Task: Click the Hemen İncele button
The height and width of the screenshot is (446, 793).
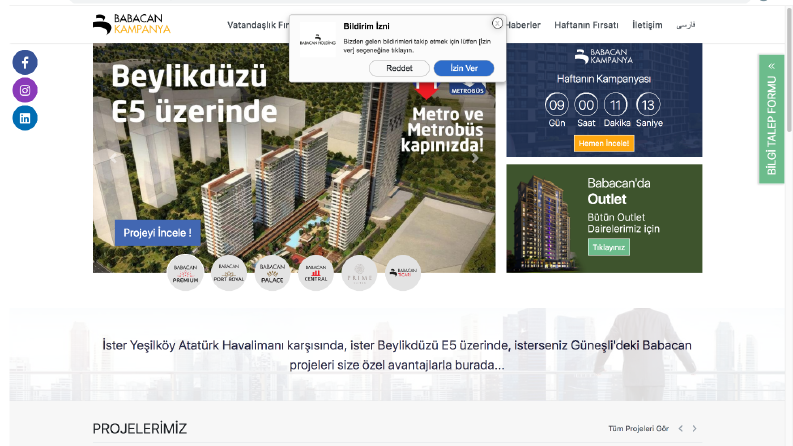Action: click(604, 143)
